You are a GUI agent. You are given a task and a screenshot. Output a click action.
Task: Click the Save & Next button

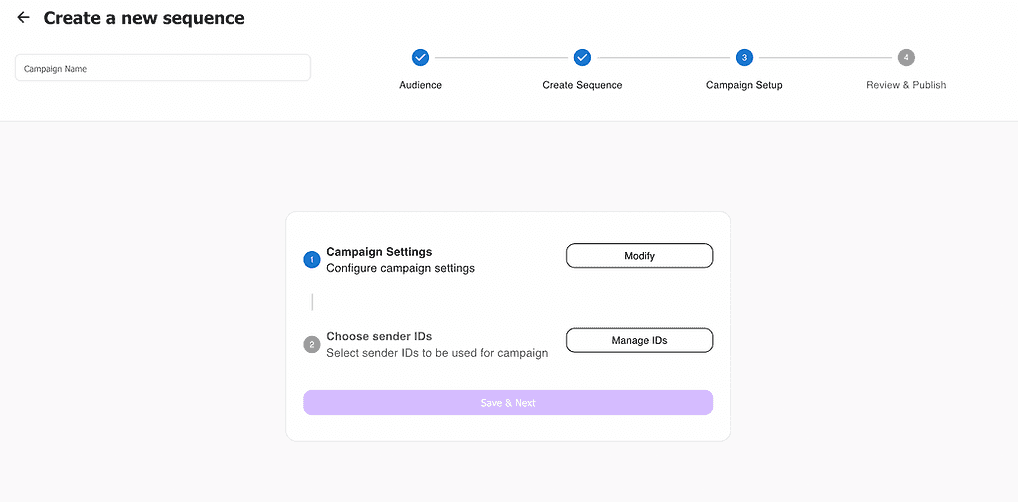click(x=508, y=403)
